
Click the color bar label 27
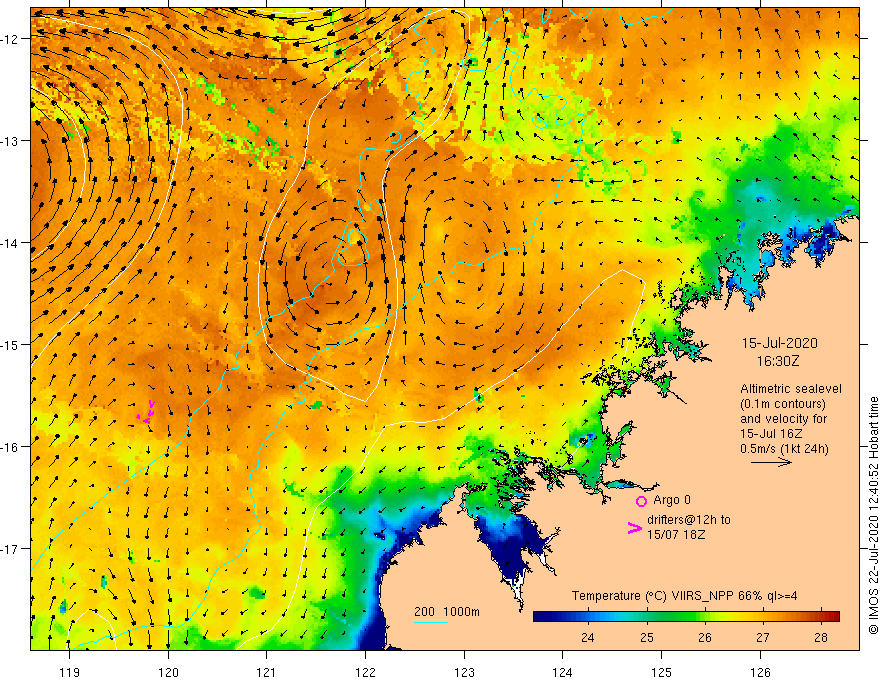763,638
